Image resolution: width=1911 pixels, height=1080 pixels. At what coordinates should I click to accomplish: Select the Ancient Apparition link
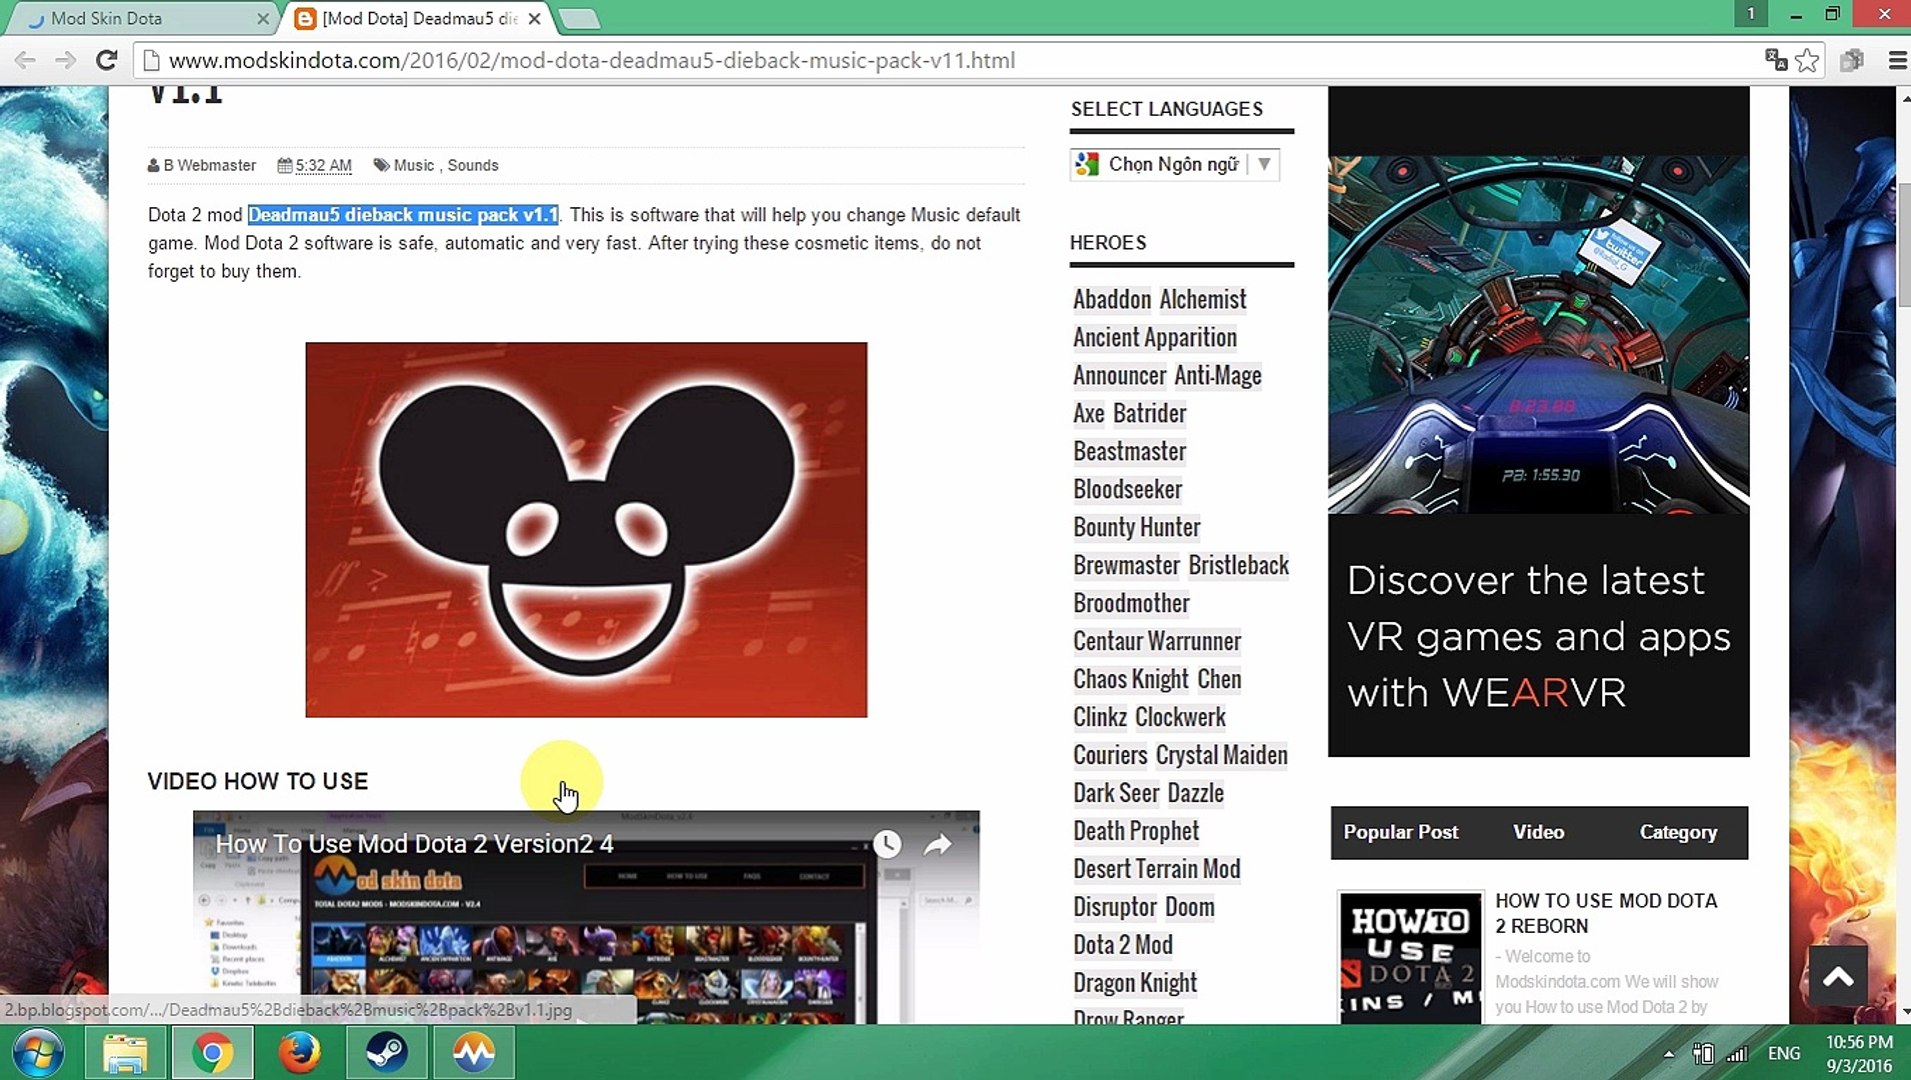point(1155,337)
